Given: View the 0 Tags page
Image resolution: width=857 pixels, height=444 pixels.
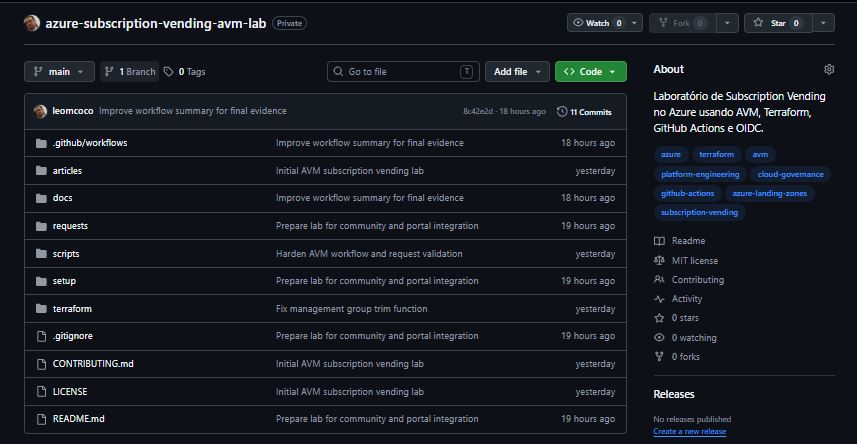Looking at the screenshot, I should coord(185,72).
